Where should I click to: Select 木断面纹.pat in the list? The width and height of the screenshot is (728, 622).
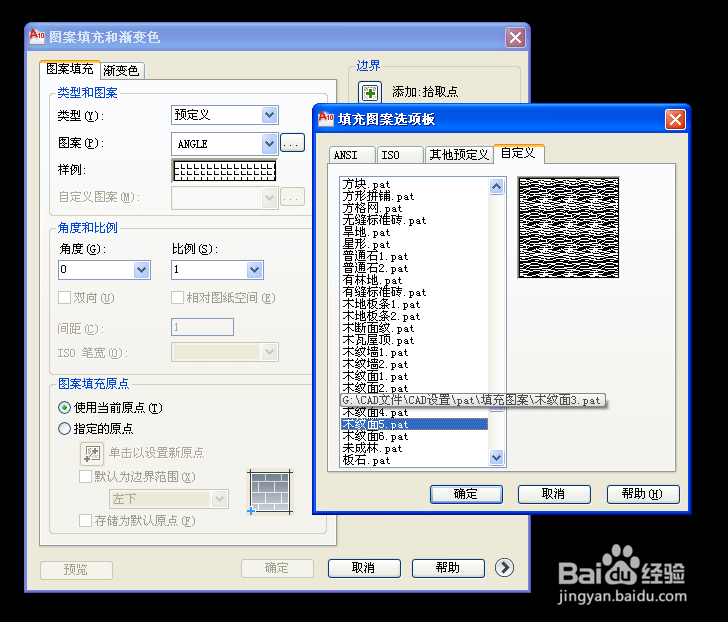pyautogui.click(x=378, y=329)
